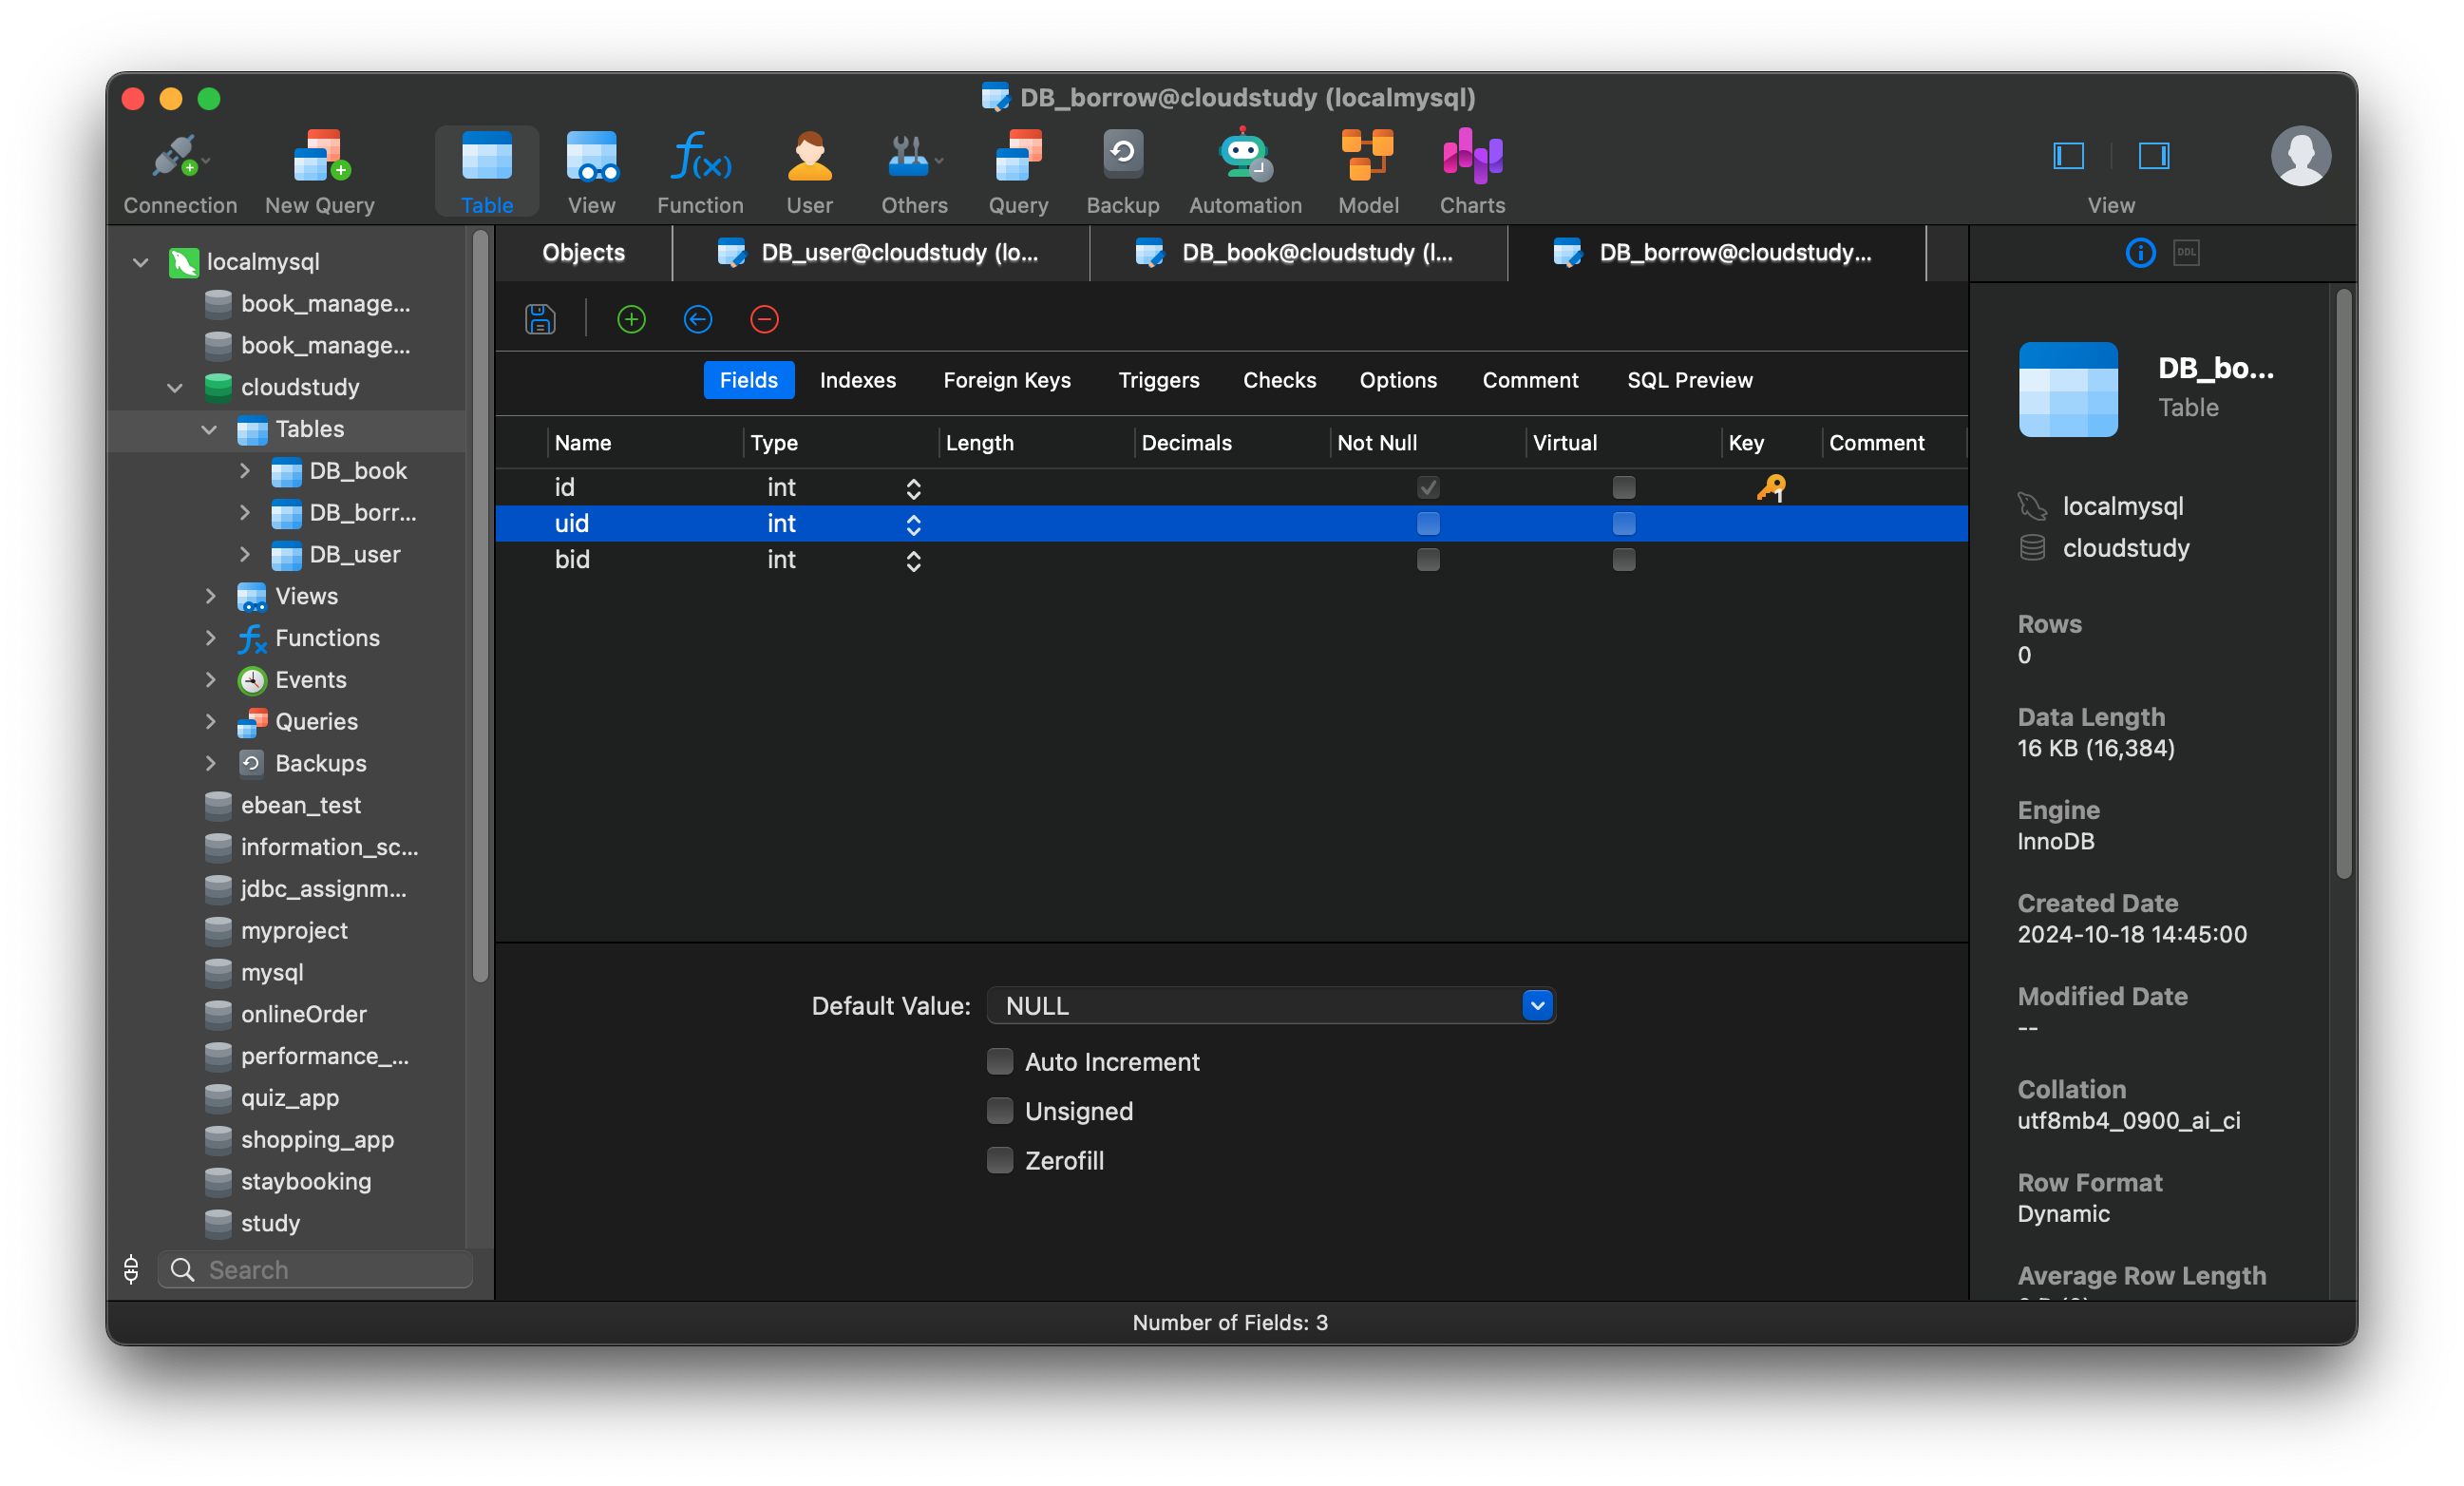Viewport: 2464px width, 1486px height.
Task: Click the red Delete Field icon
Action: pos(764,320)
